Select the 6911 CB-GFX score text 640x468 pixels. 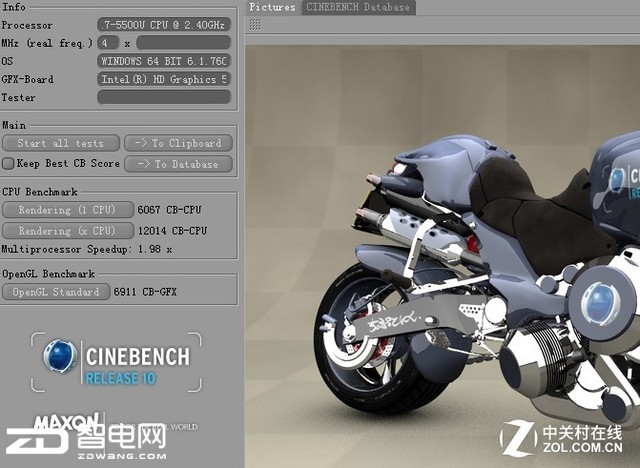(145, 292)
